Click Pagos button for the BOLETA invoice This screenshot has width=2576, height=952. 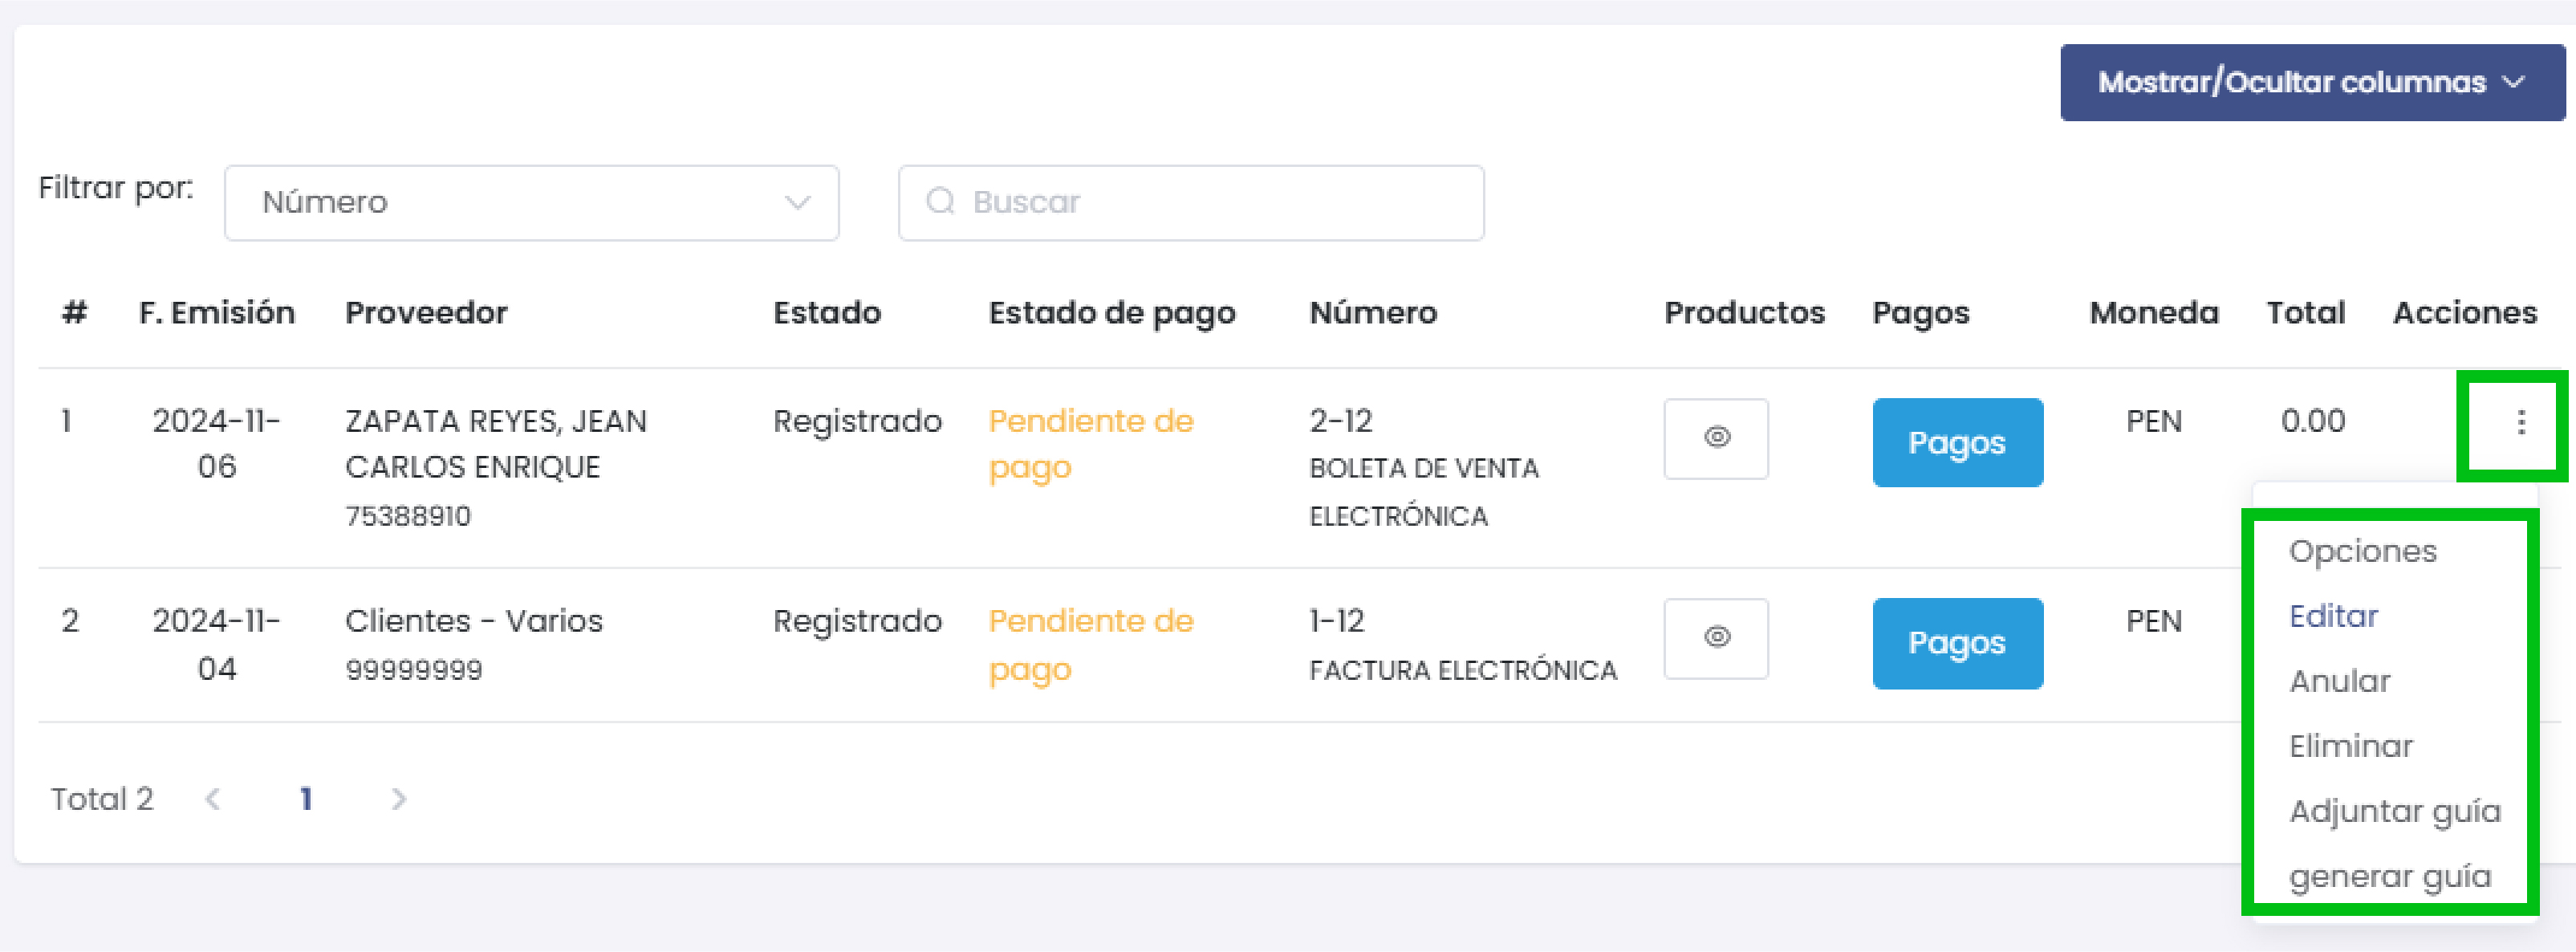pyautogui.click(x=1957, y=442)
